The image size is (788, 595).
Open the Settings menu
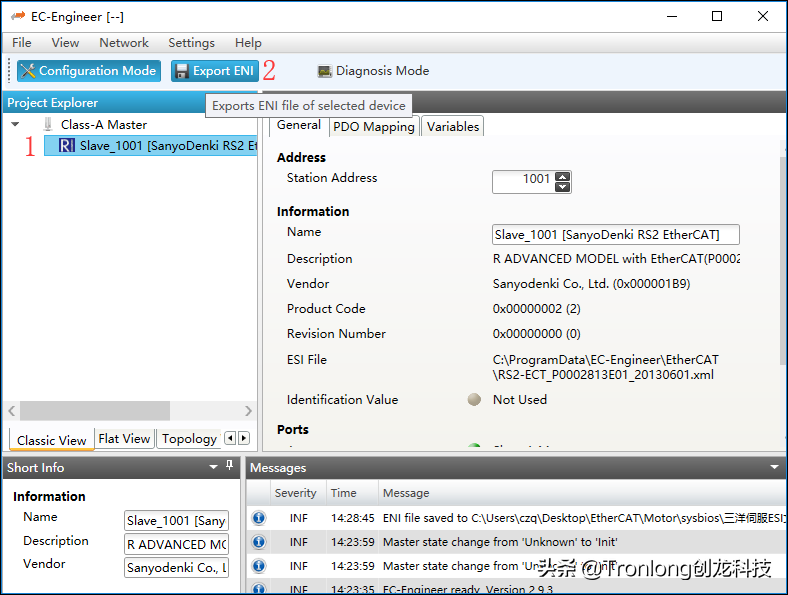pos(191,43)
